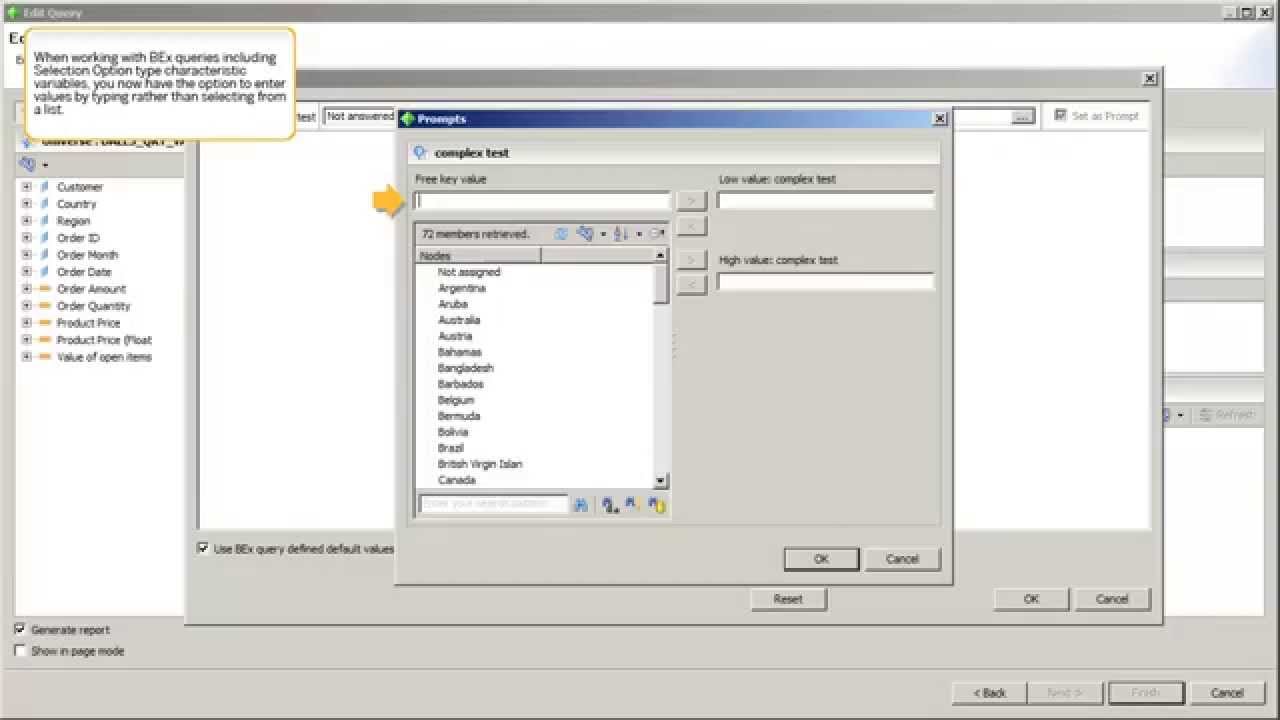Expand the Order Month tree node

point(26,255)
